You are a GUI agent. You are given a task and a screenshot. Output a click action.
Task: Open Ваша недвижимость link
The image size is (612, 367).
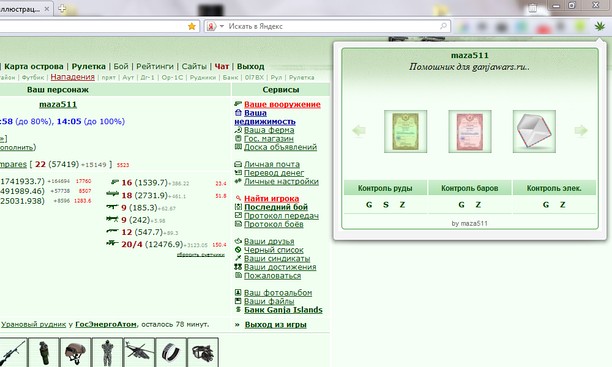click(265, 117)
